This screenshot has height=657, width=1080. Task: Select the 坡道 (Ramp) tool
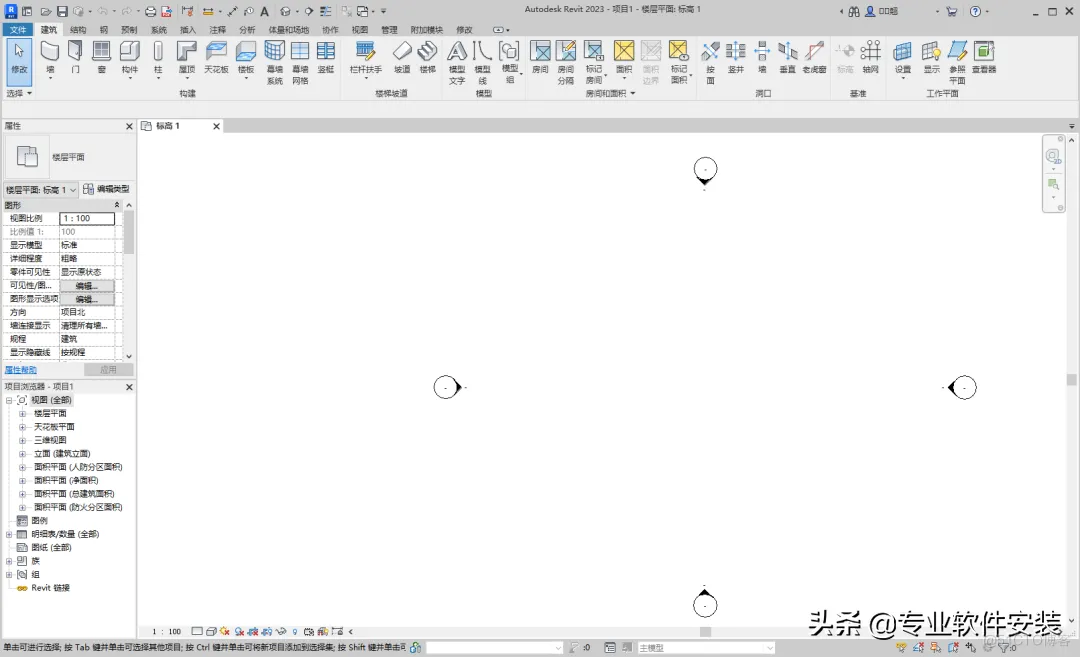[402, 56]
